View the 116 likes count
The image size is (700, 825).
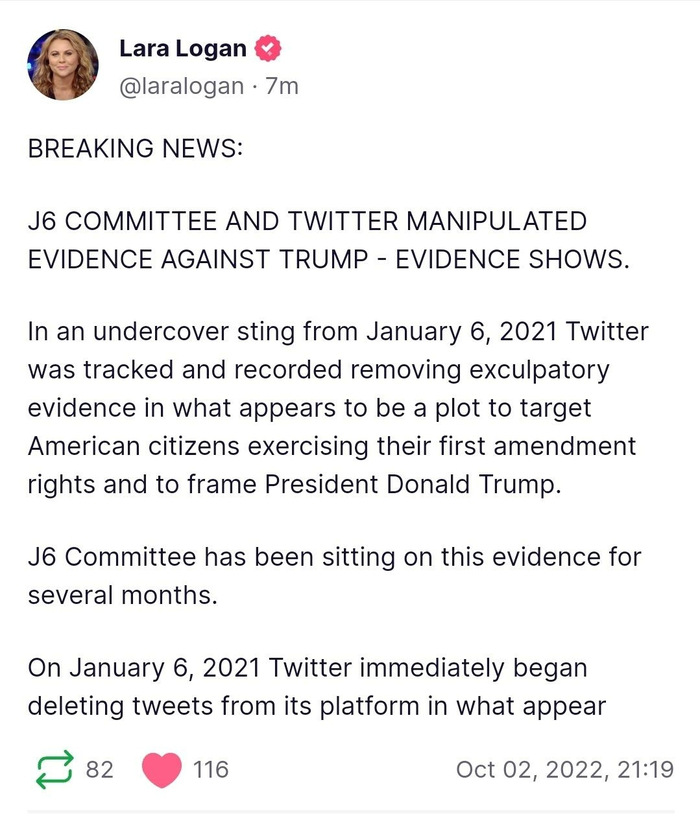[210, 769]
